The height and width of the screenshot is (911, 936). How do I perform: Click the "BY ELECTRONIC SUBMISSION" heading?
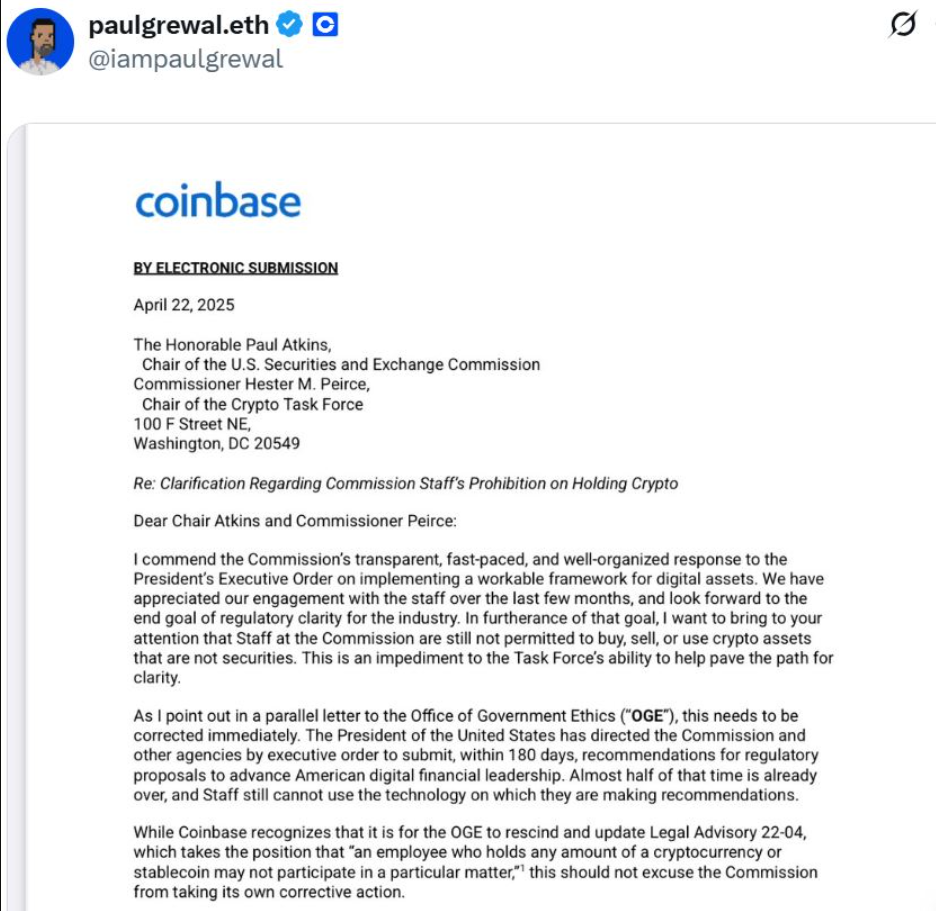[236, 268]
